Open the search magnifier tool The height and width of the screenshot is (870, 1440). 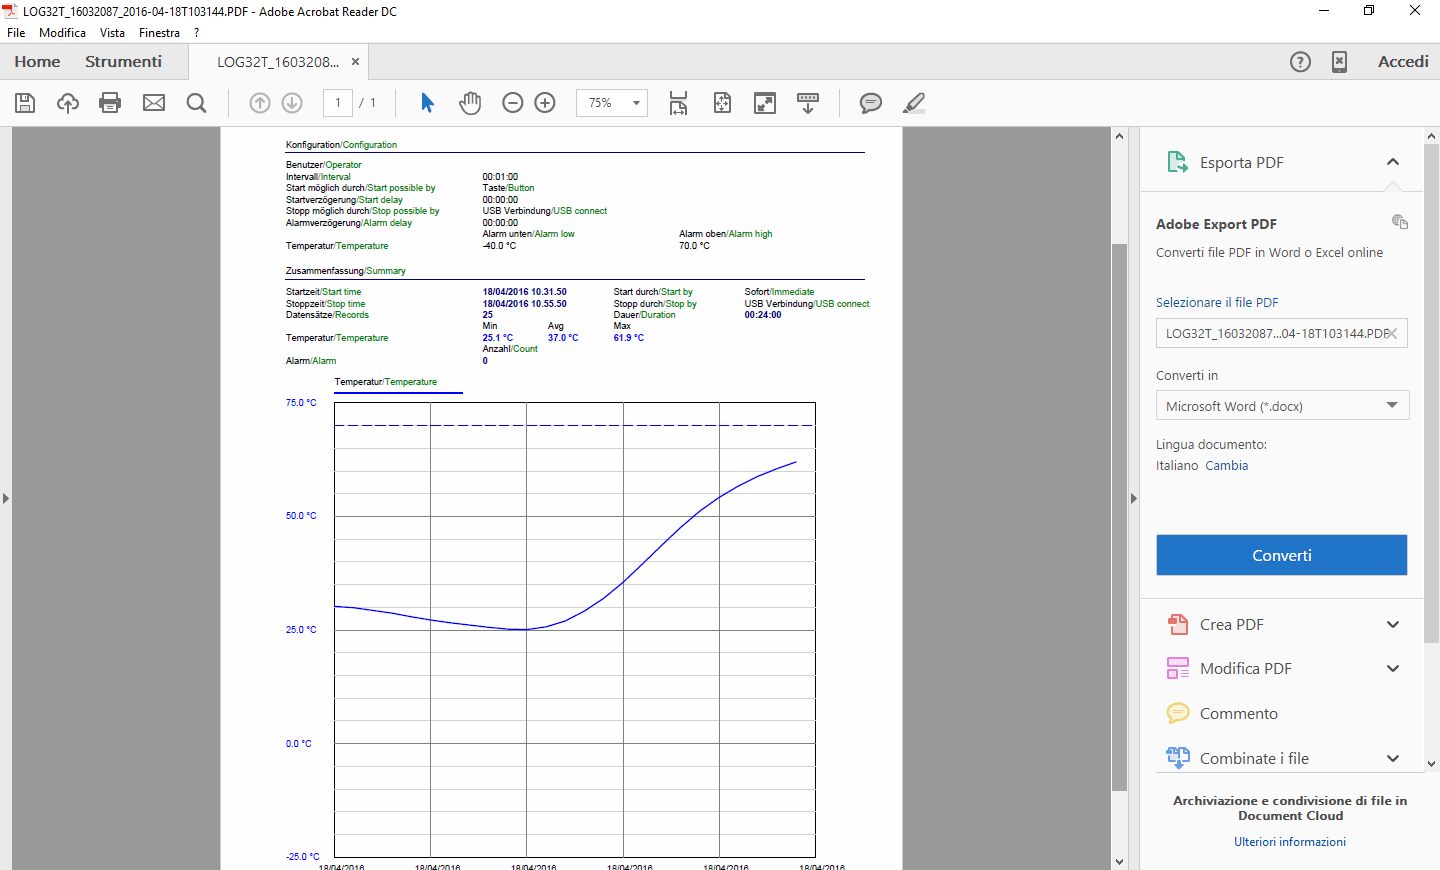pyautogui.click(x=197, y=103)
